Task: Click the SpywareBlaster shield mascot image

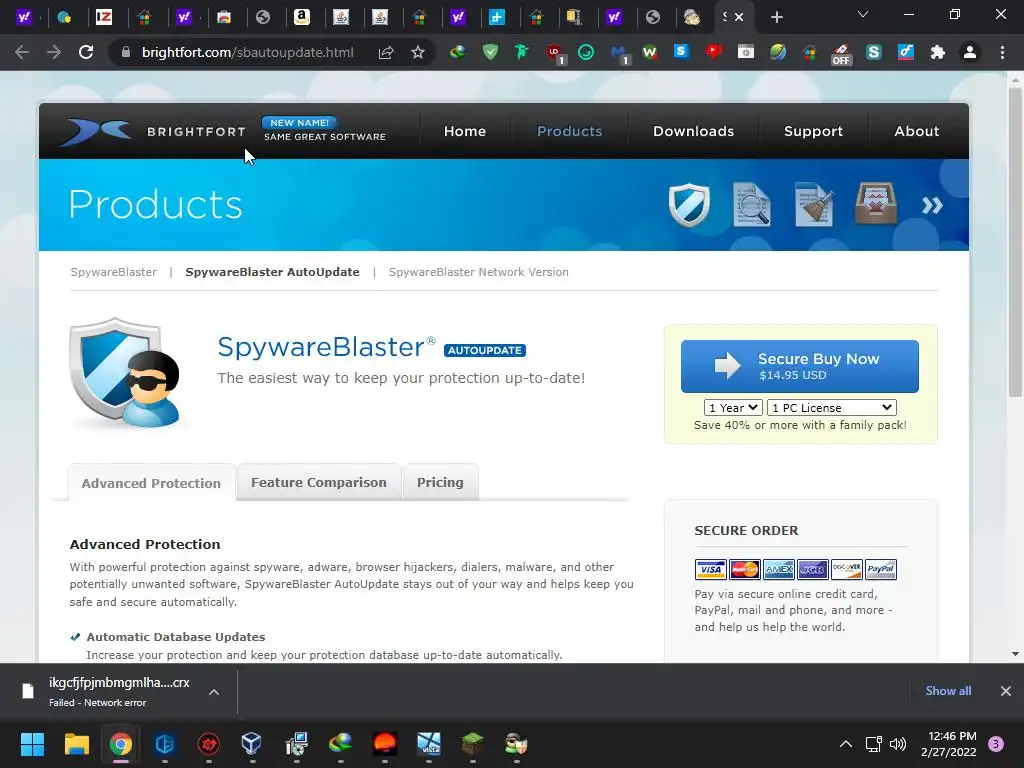Action: tap(125, 373)
